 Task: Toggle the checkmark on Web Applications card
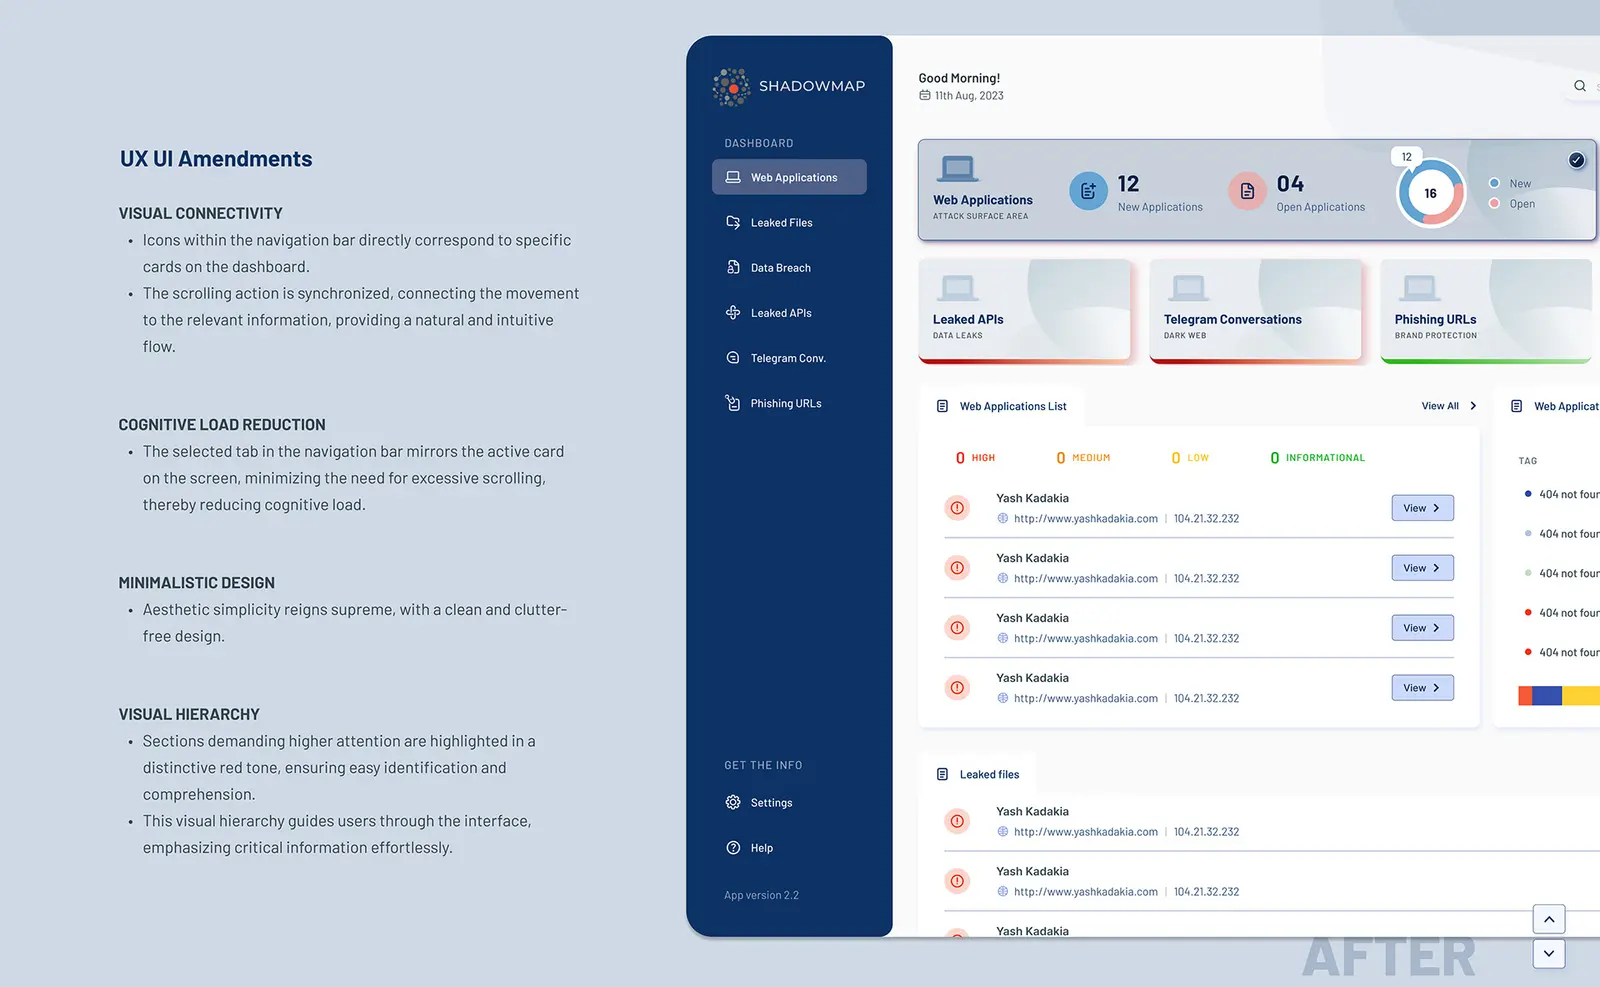(1576, 160)
